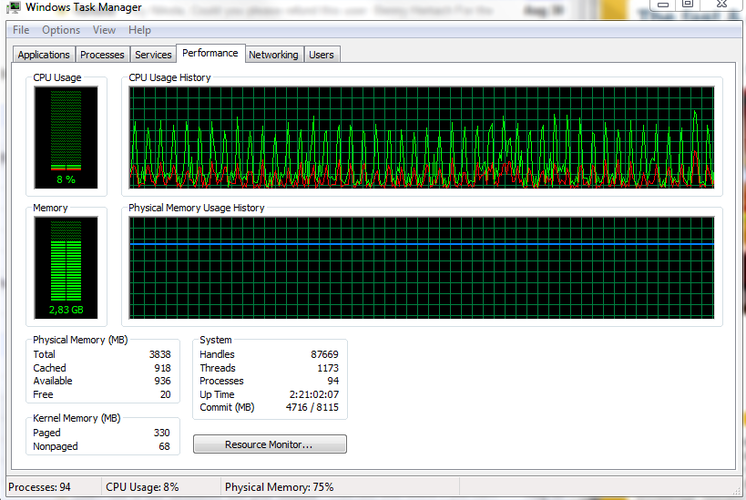Open Resource Monitor

point(270,444)
